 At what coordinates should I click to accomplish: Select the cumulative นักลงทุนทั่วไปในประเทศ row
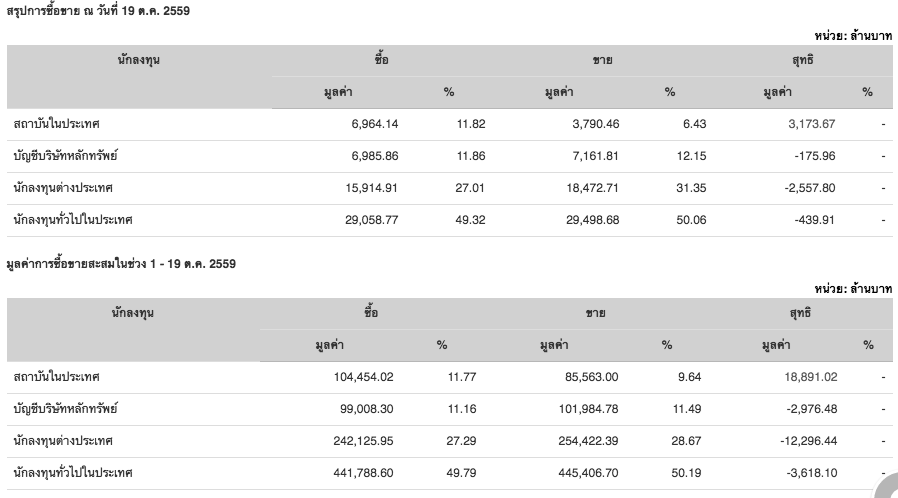point(450,473)
